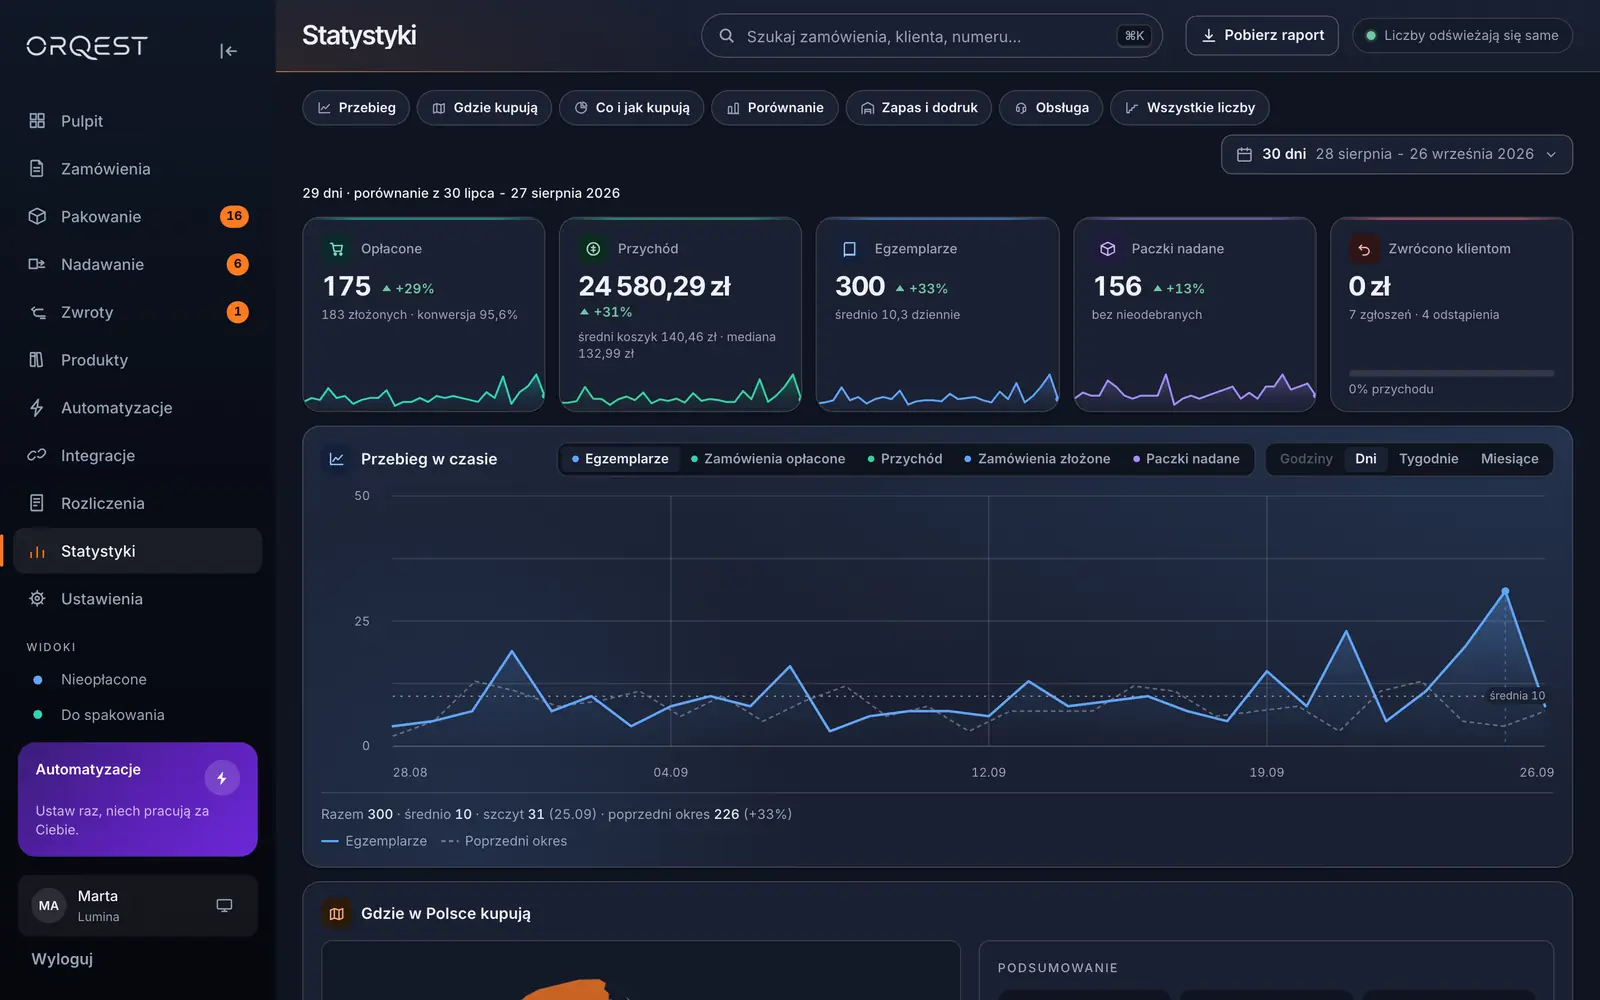This screenshot has height=1000, width=1600.
Task: Open the Obsługa tab
Action: (x=1051, y=108)
